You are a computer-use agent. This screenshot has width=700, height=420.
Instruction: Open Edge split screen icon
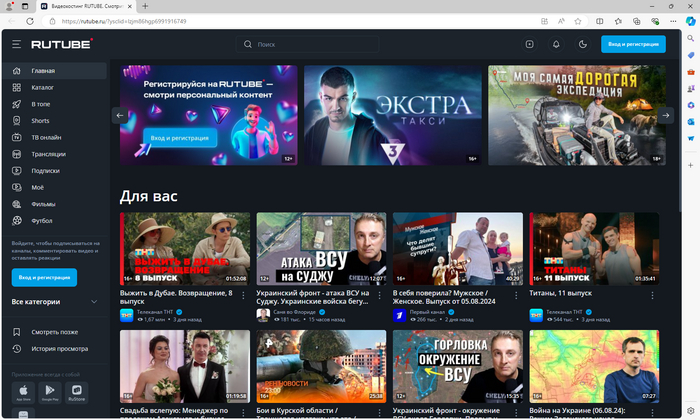tap(600, 21)
